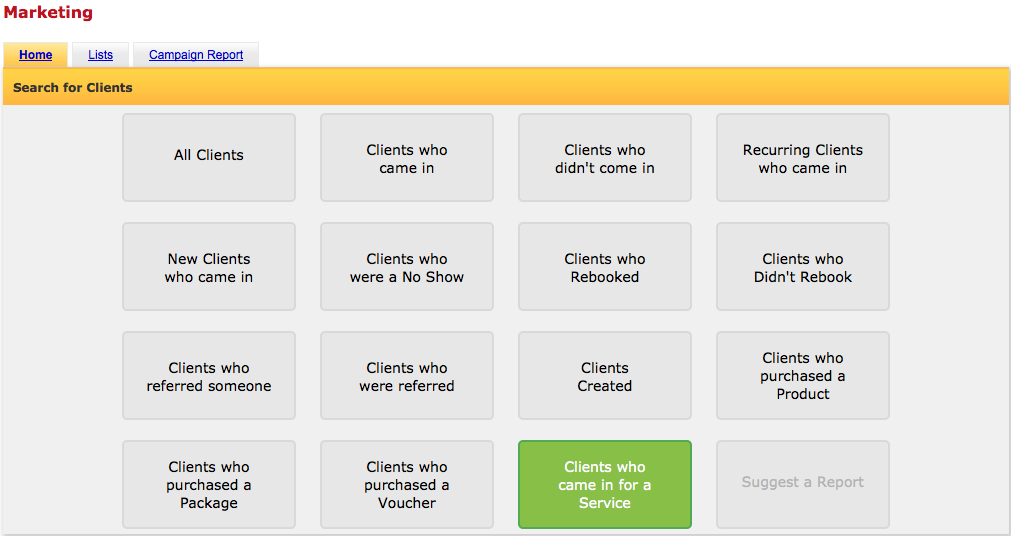Open the Clients who Rebooked report
The width and height of the screenshot is (1011, 536).
click(605, 266)
